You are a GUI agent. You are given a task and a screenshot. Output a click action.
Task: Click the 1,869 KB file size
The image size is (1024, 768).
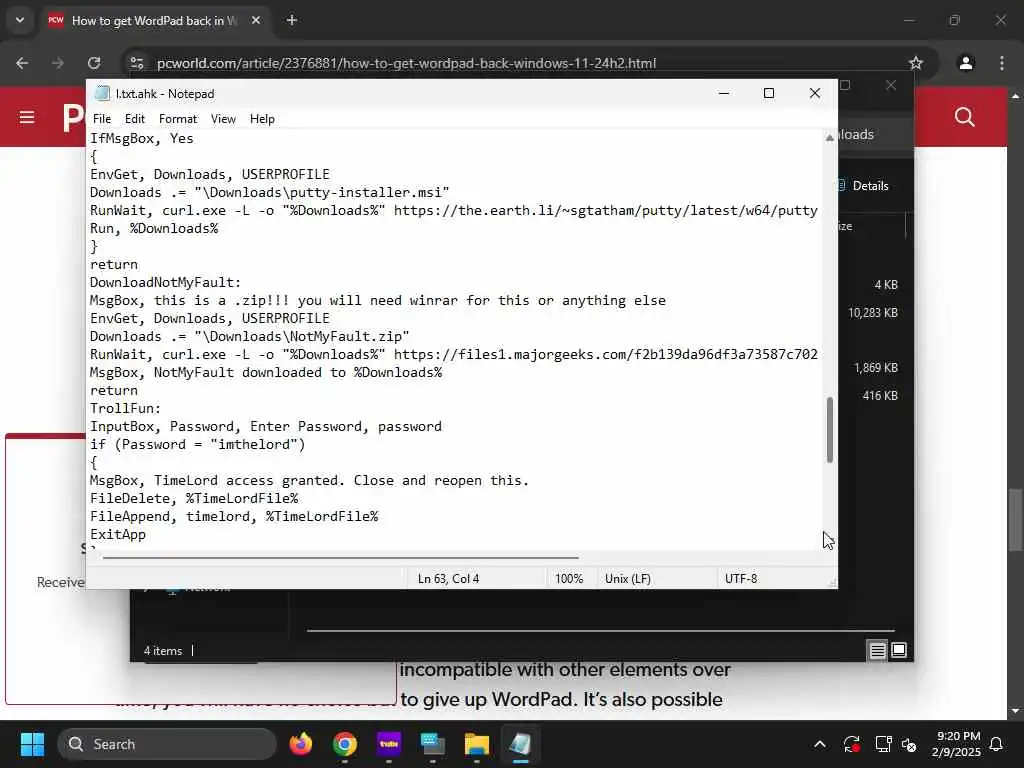(x=876, y=368)
